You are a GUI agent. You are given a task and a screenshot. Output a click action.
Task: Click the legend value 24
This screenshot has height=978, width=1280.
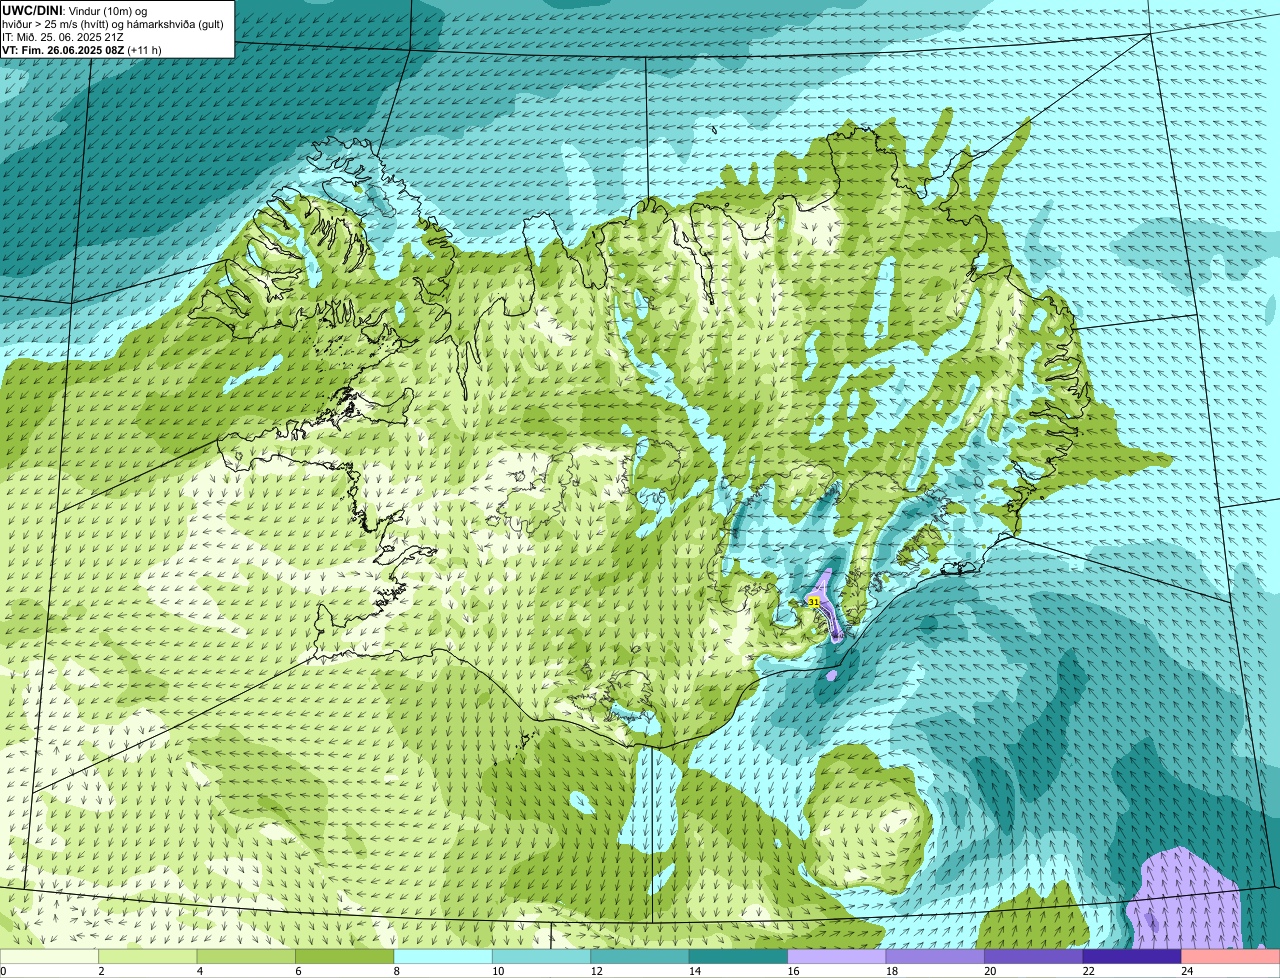pos(1185,971)
